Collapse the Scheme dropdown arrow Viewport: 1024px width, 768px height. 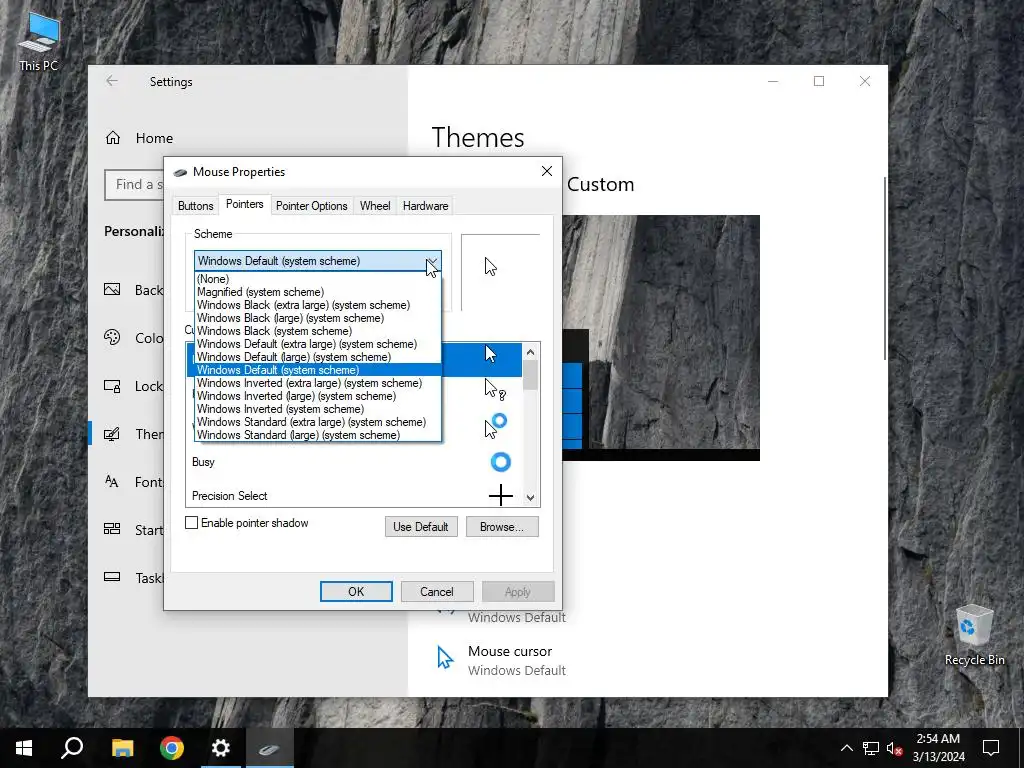point(432,261)
